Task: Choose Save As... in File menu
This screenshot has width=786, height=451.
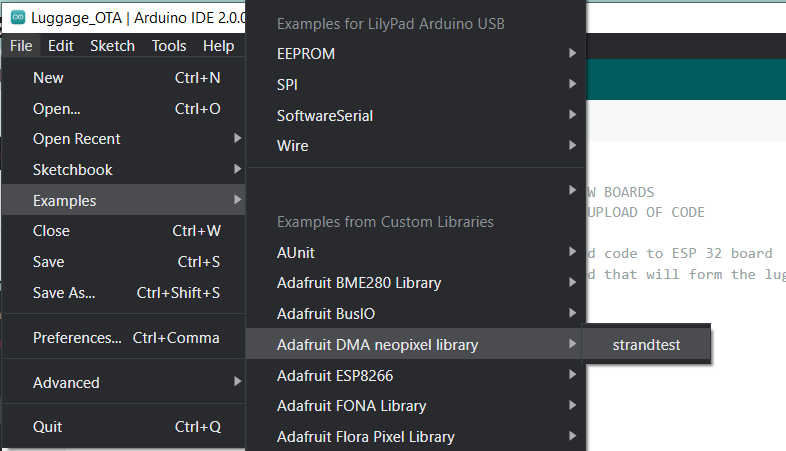Action: [124, 293]
